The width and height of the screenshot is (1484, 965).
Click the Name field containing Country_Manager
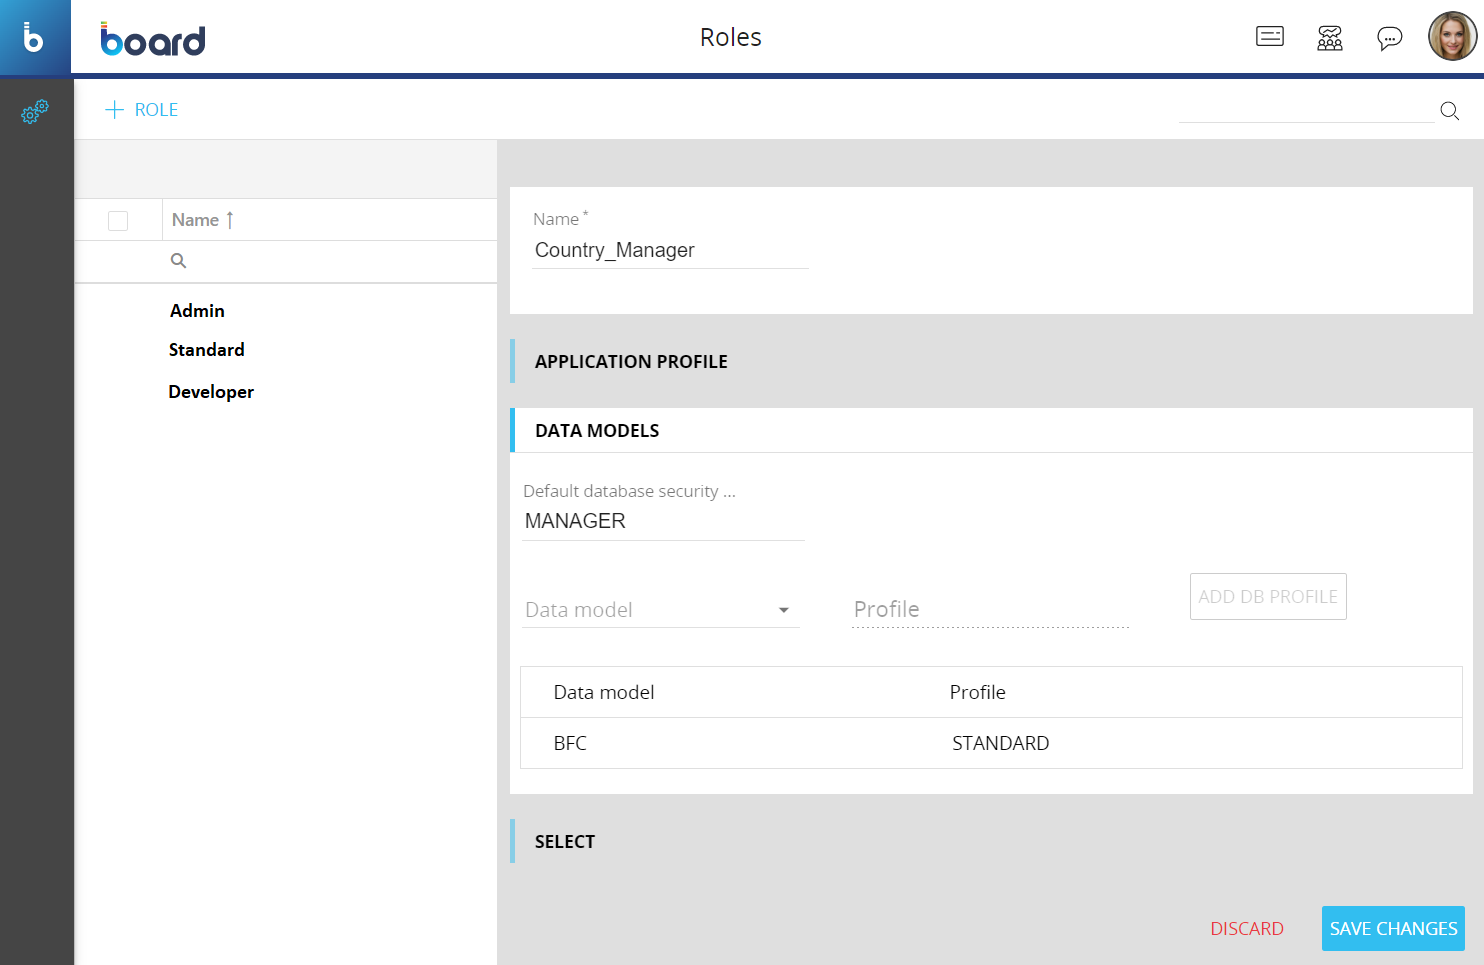pyautogui.click(x=668, y=251)
